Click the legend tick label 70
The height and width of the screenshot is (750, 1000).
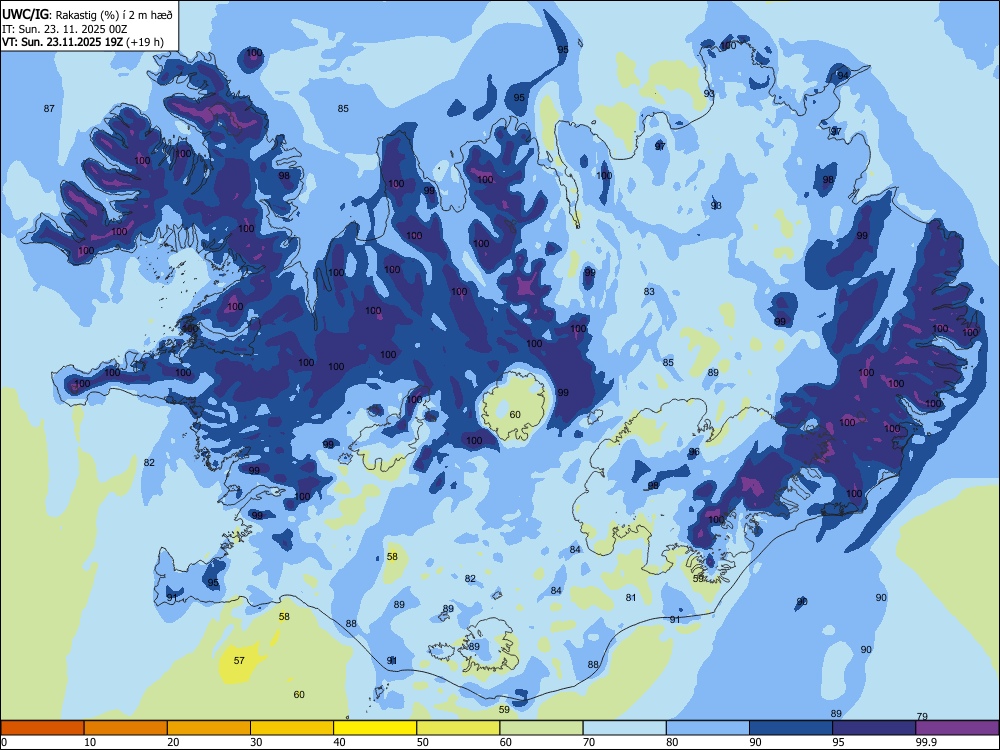click(589, 742)
